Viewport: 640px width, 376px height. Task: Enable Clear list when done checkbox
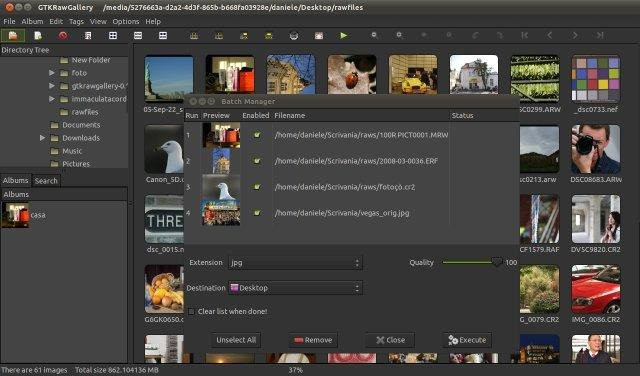[191, 311]
